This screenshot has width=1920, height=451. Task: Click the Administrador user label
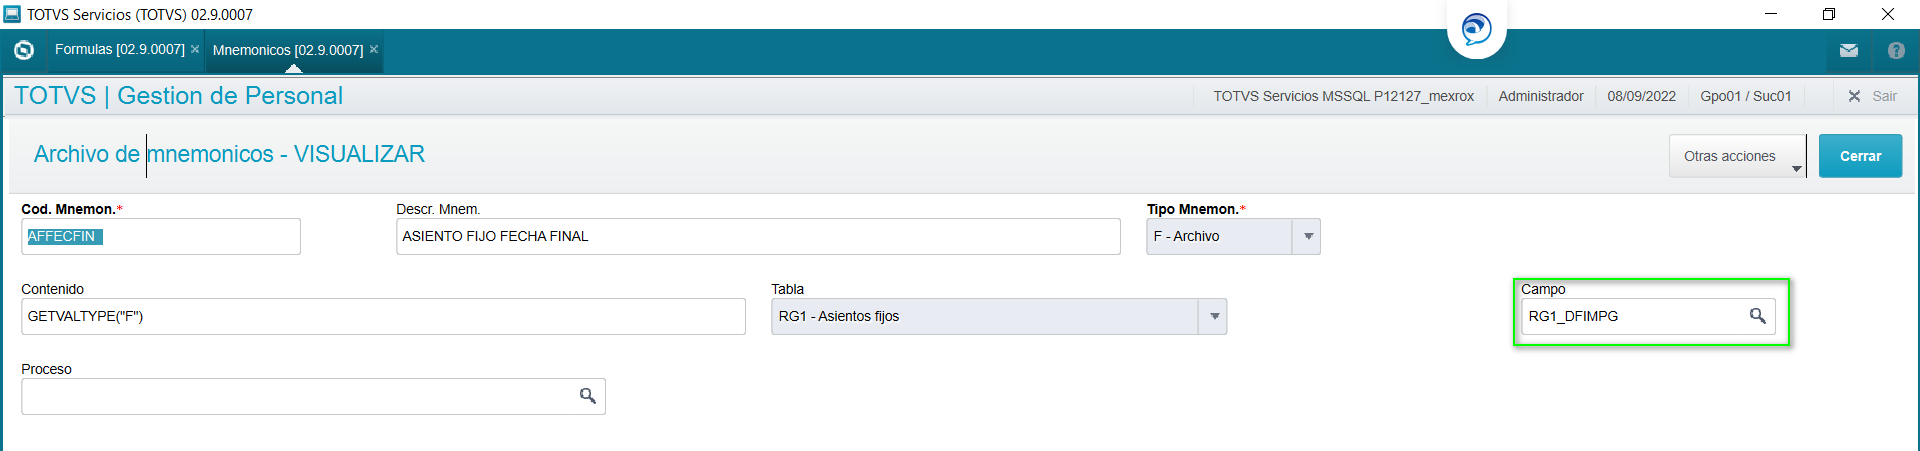click(x=1540, y=96)
